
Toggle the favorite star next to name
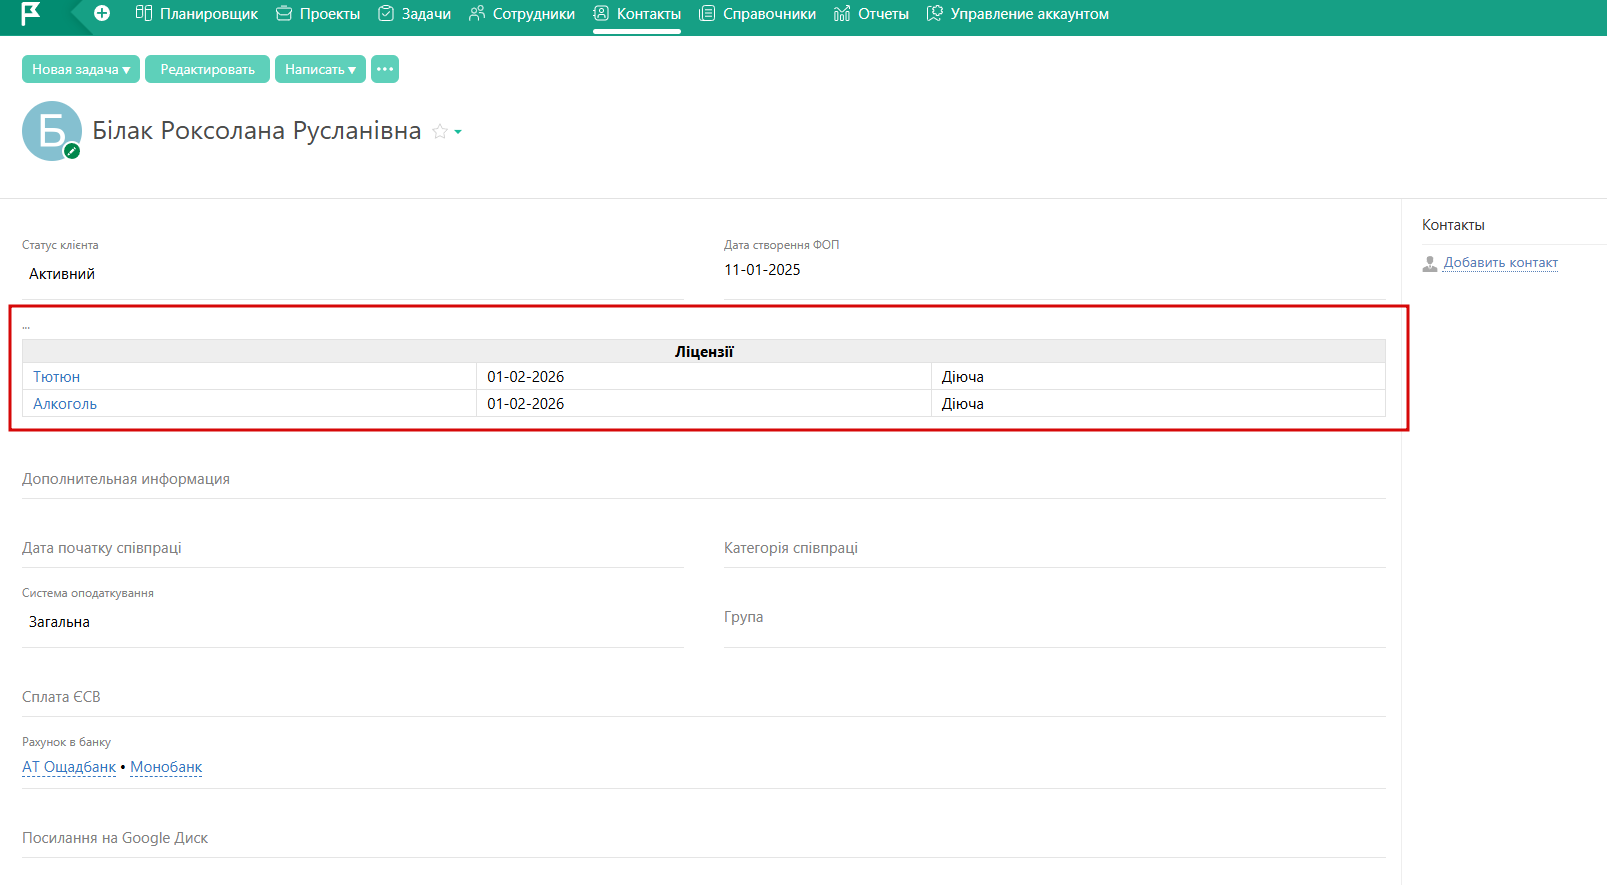(x=440, y=131)
